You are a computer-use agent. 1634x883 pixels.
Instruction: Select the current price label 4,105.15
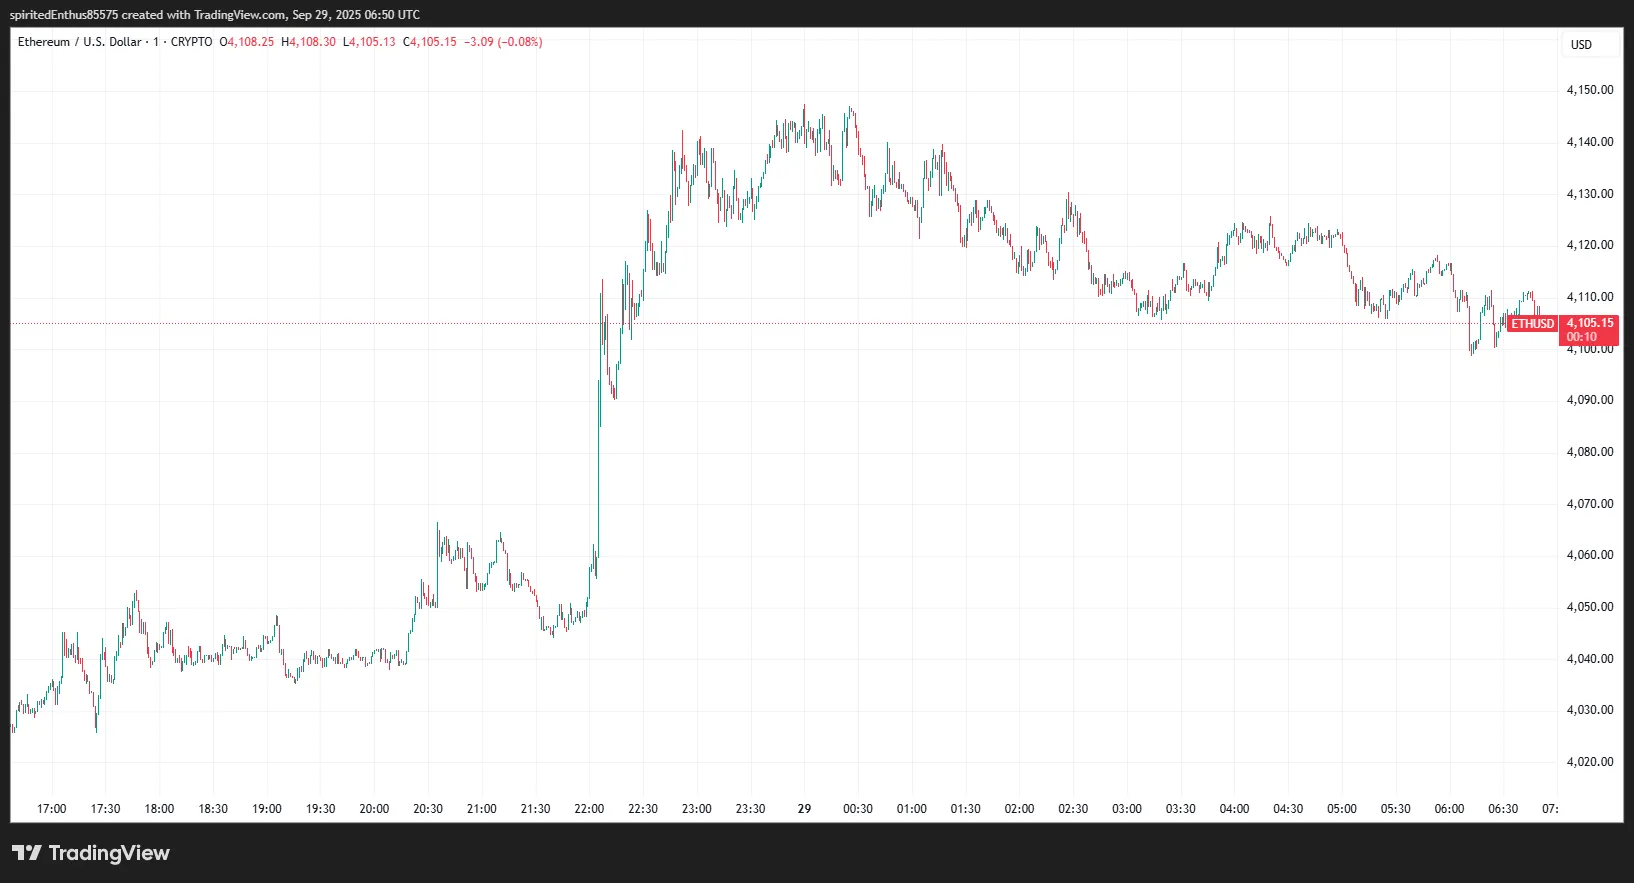coord(1589,323)
